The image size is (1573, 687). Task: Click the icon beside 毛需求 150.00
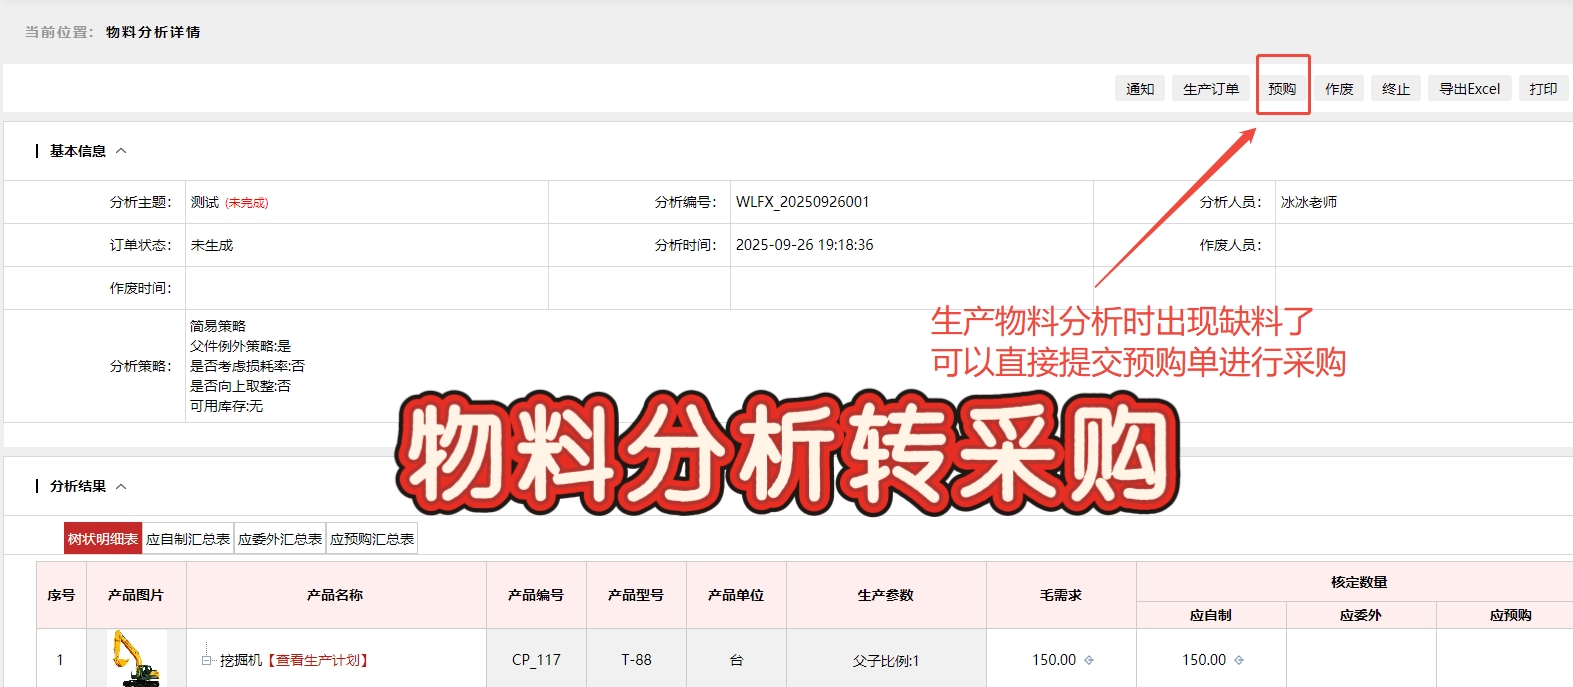point(1089,660)
